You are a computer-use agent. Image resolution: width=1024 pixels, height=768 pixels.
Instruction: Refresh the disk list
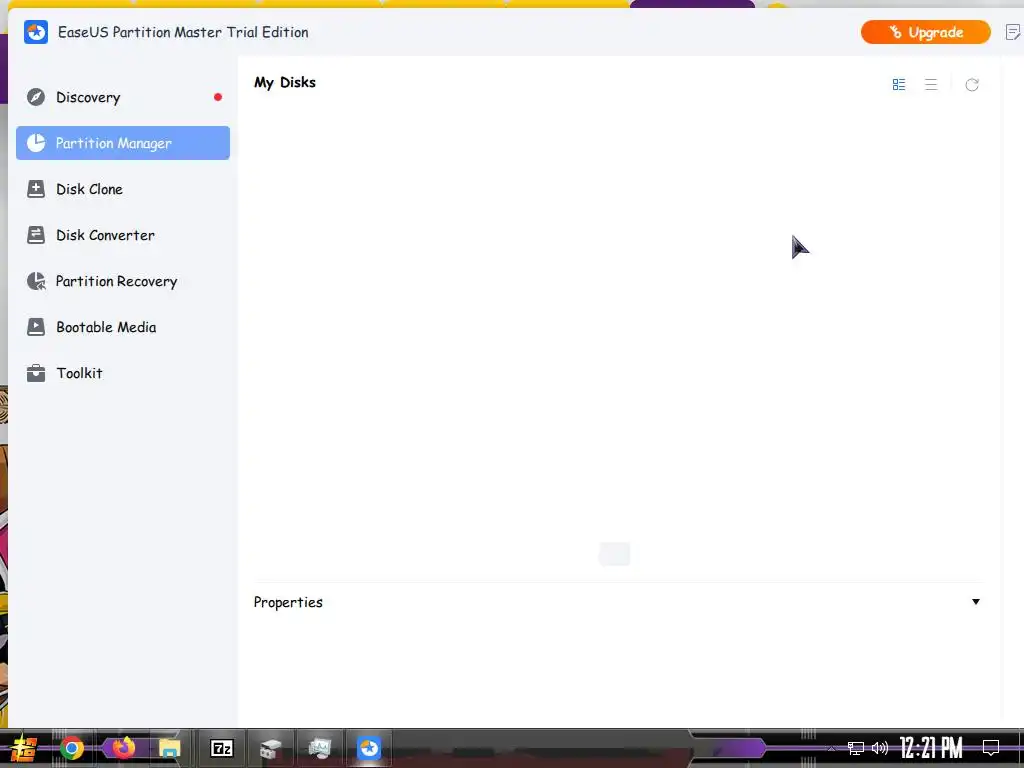click(972, 85)
